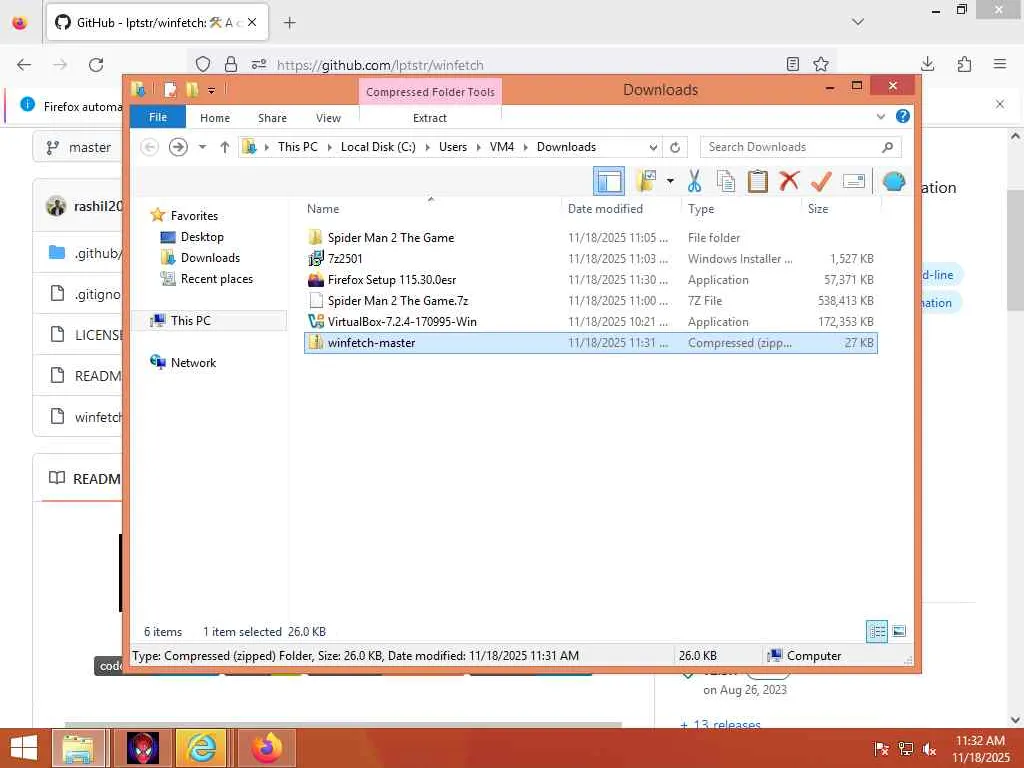
Task: Select Firefox Setup 115.30.0esr file
Action: click(x=590, y=280)
